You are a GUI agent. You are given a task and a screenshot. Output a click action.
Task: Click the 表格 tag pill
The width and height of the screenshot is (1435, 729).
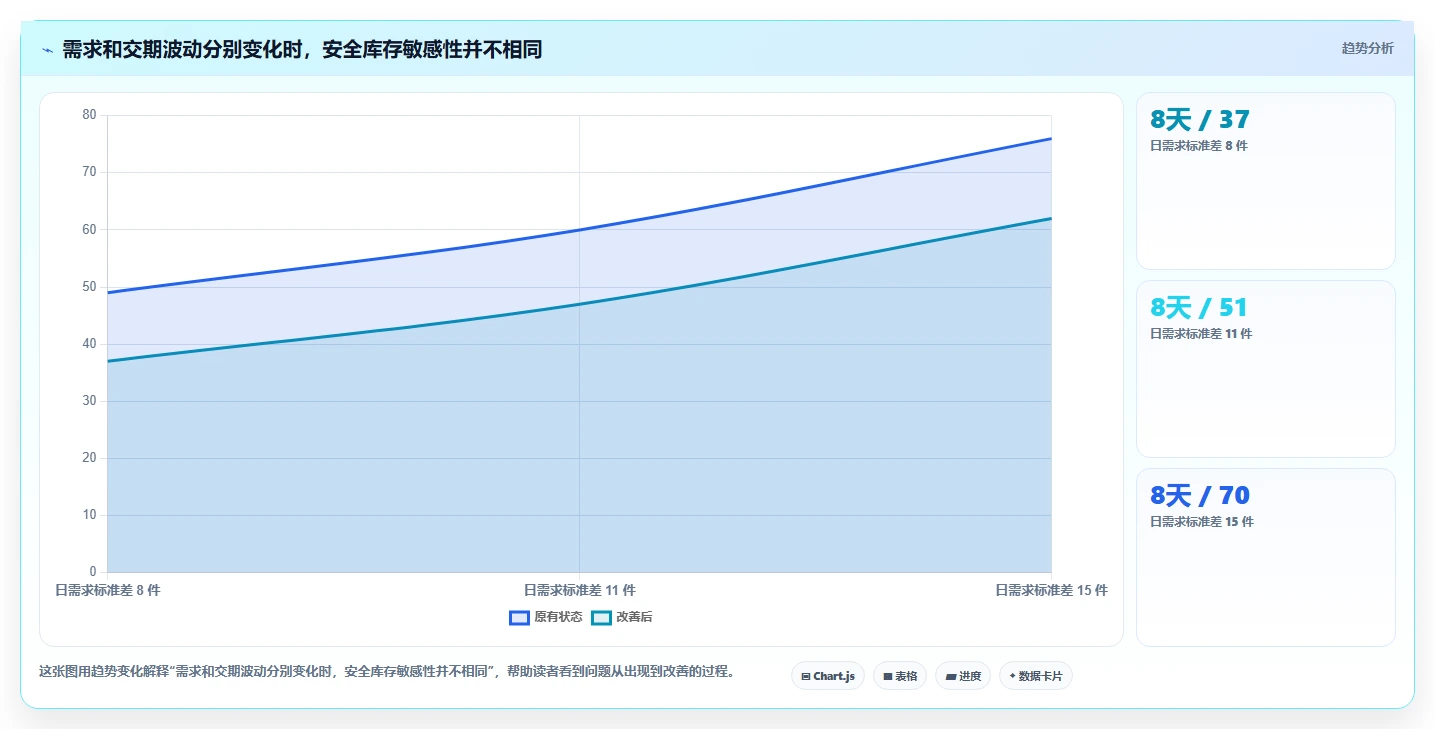point(900,676)
